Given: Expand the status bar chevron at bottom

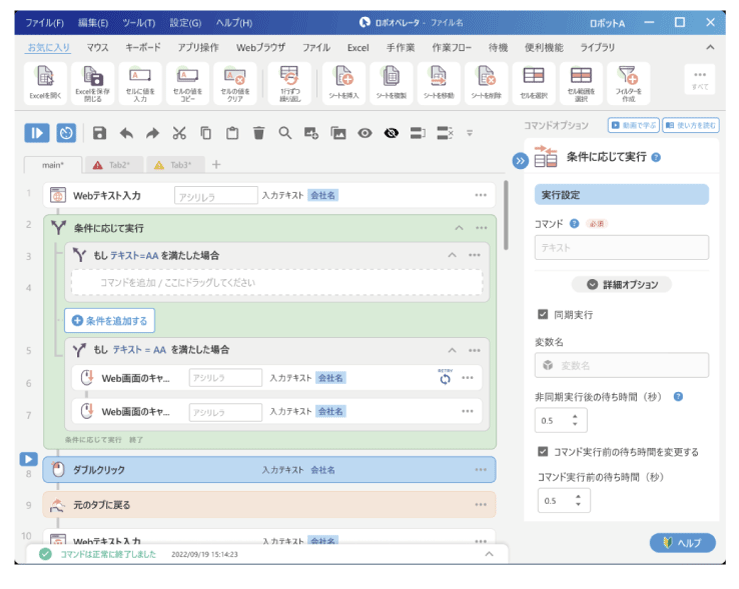Looking at the screenshot, I should (x=488, y=553).
